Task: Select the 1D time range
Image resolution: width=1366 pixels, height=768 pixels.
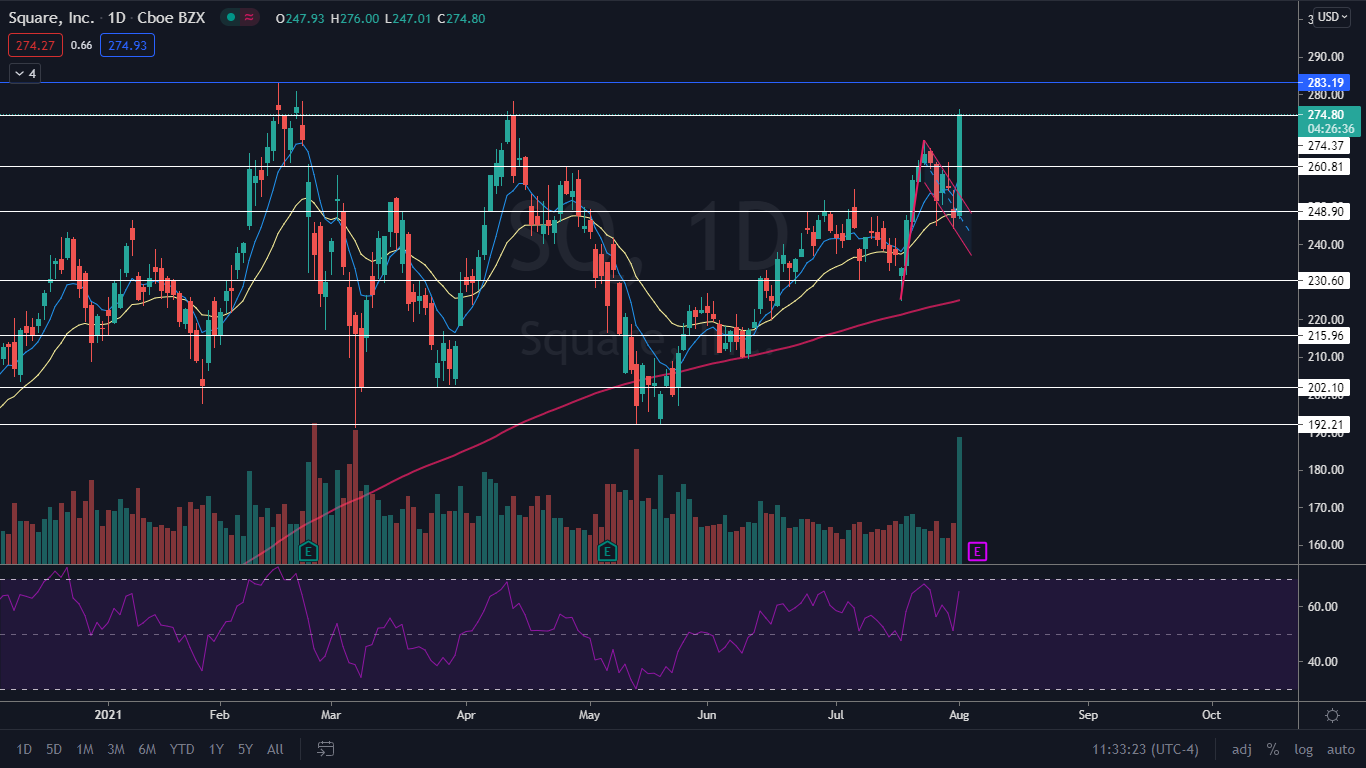Action: tap(24, 749)
